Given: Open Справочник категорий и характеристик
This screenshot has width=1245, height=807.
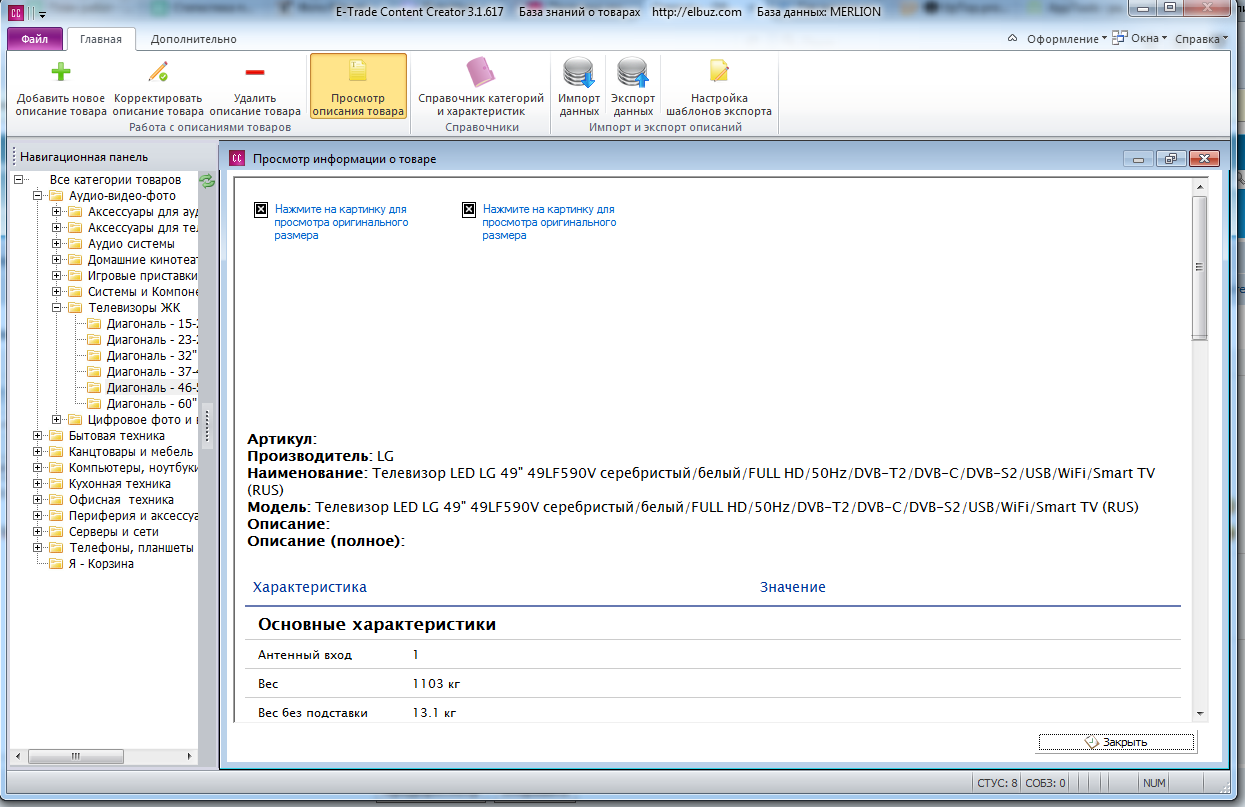Looking at the screenshot, I should [481, 87].
